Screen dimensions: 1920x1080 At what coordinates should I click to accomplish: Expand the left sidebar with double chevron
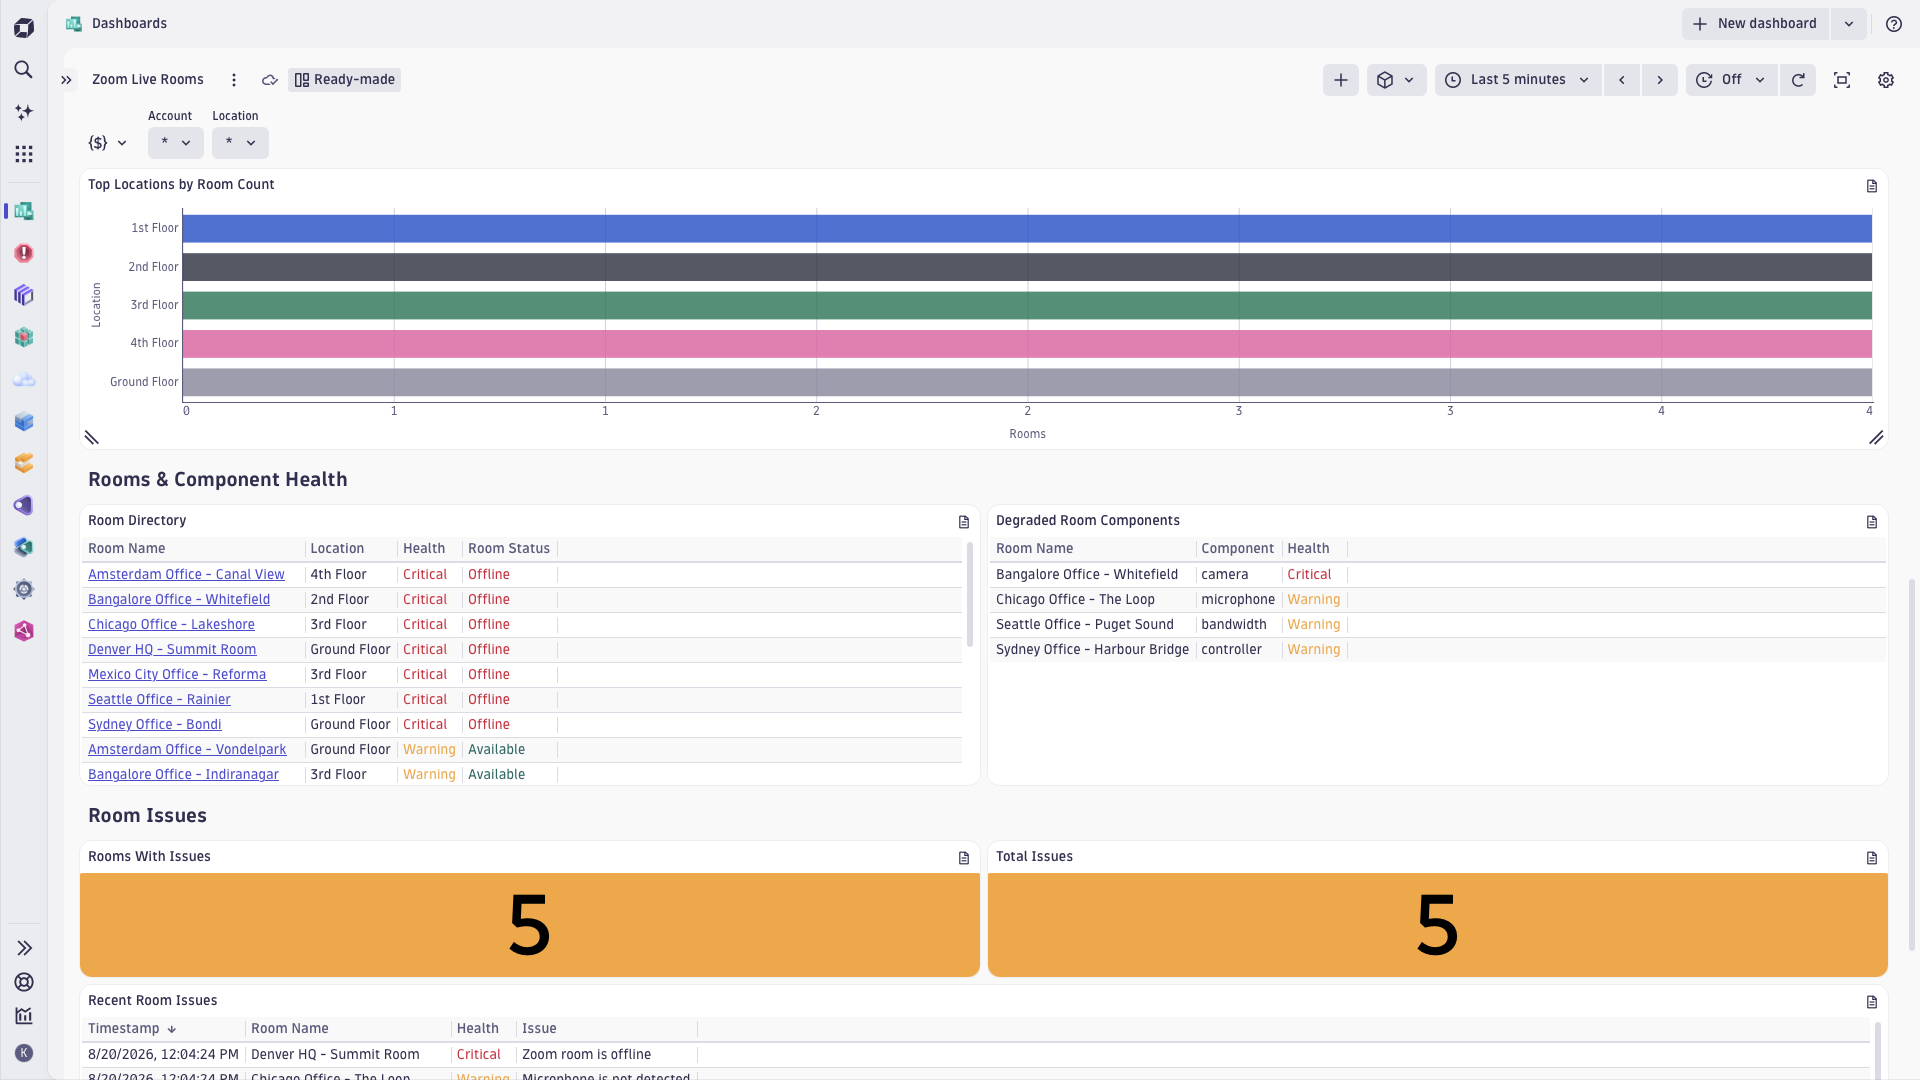66,80
